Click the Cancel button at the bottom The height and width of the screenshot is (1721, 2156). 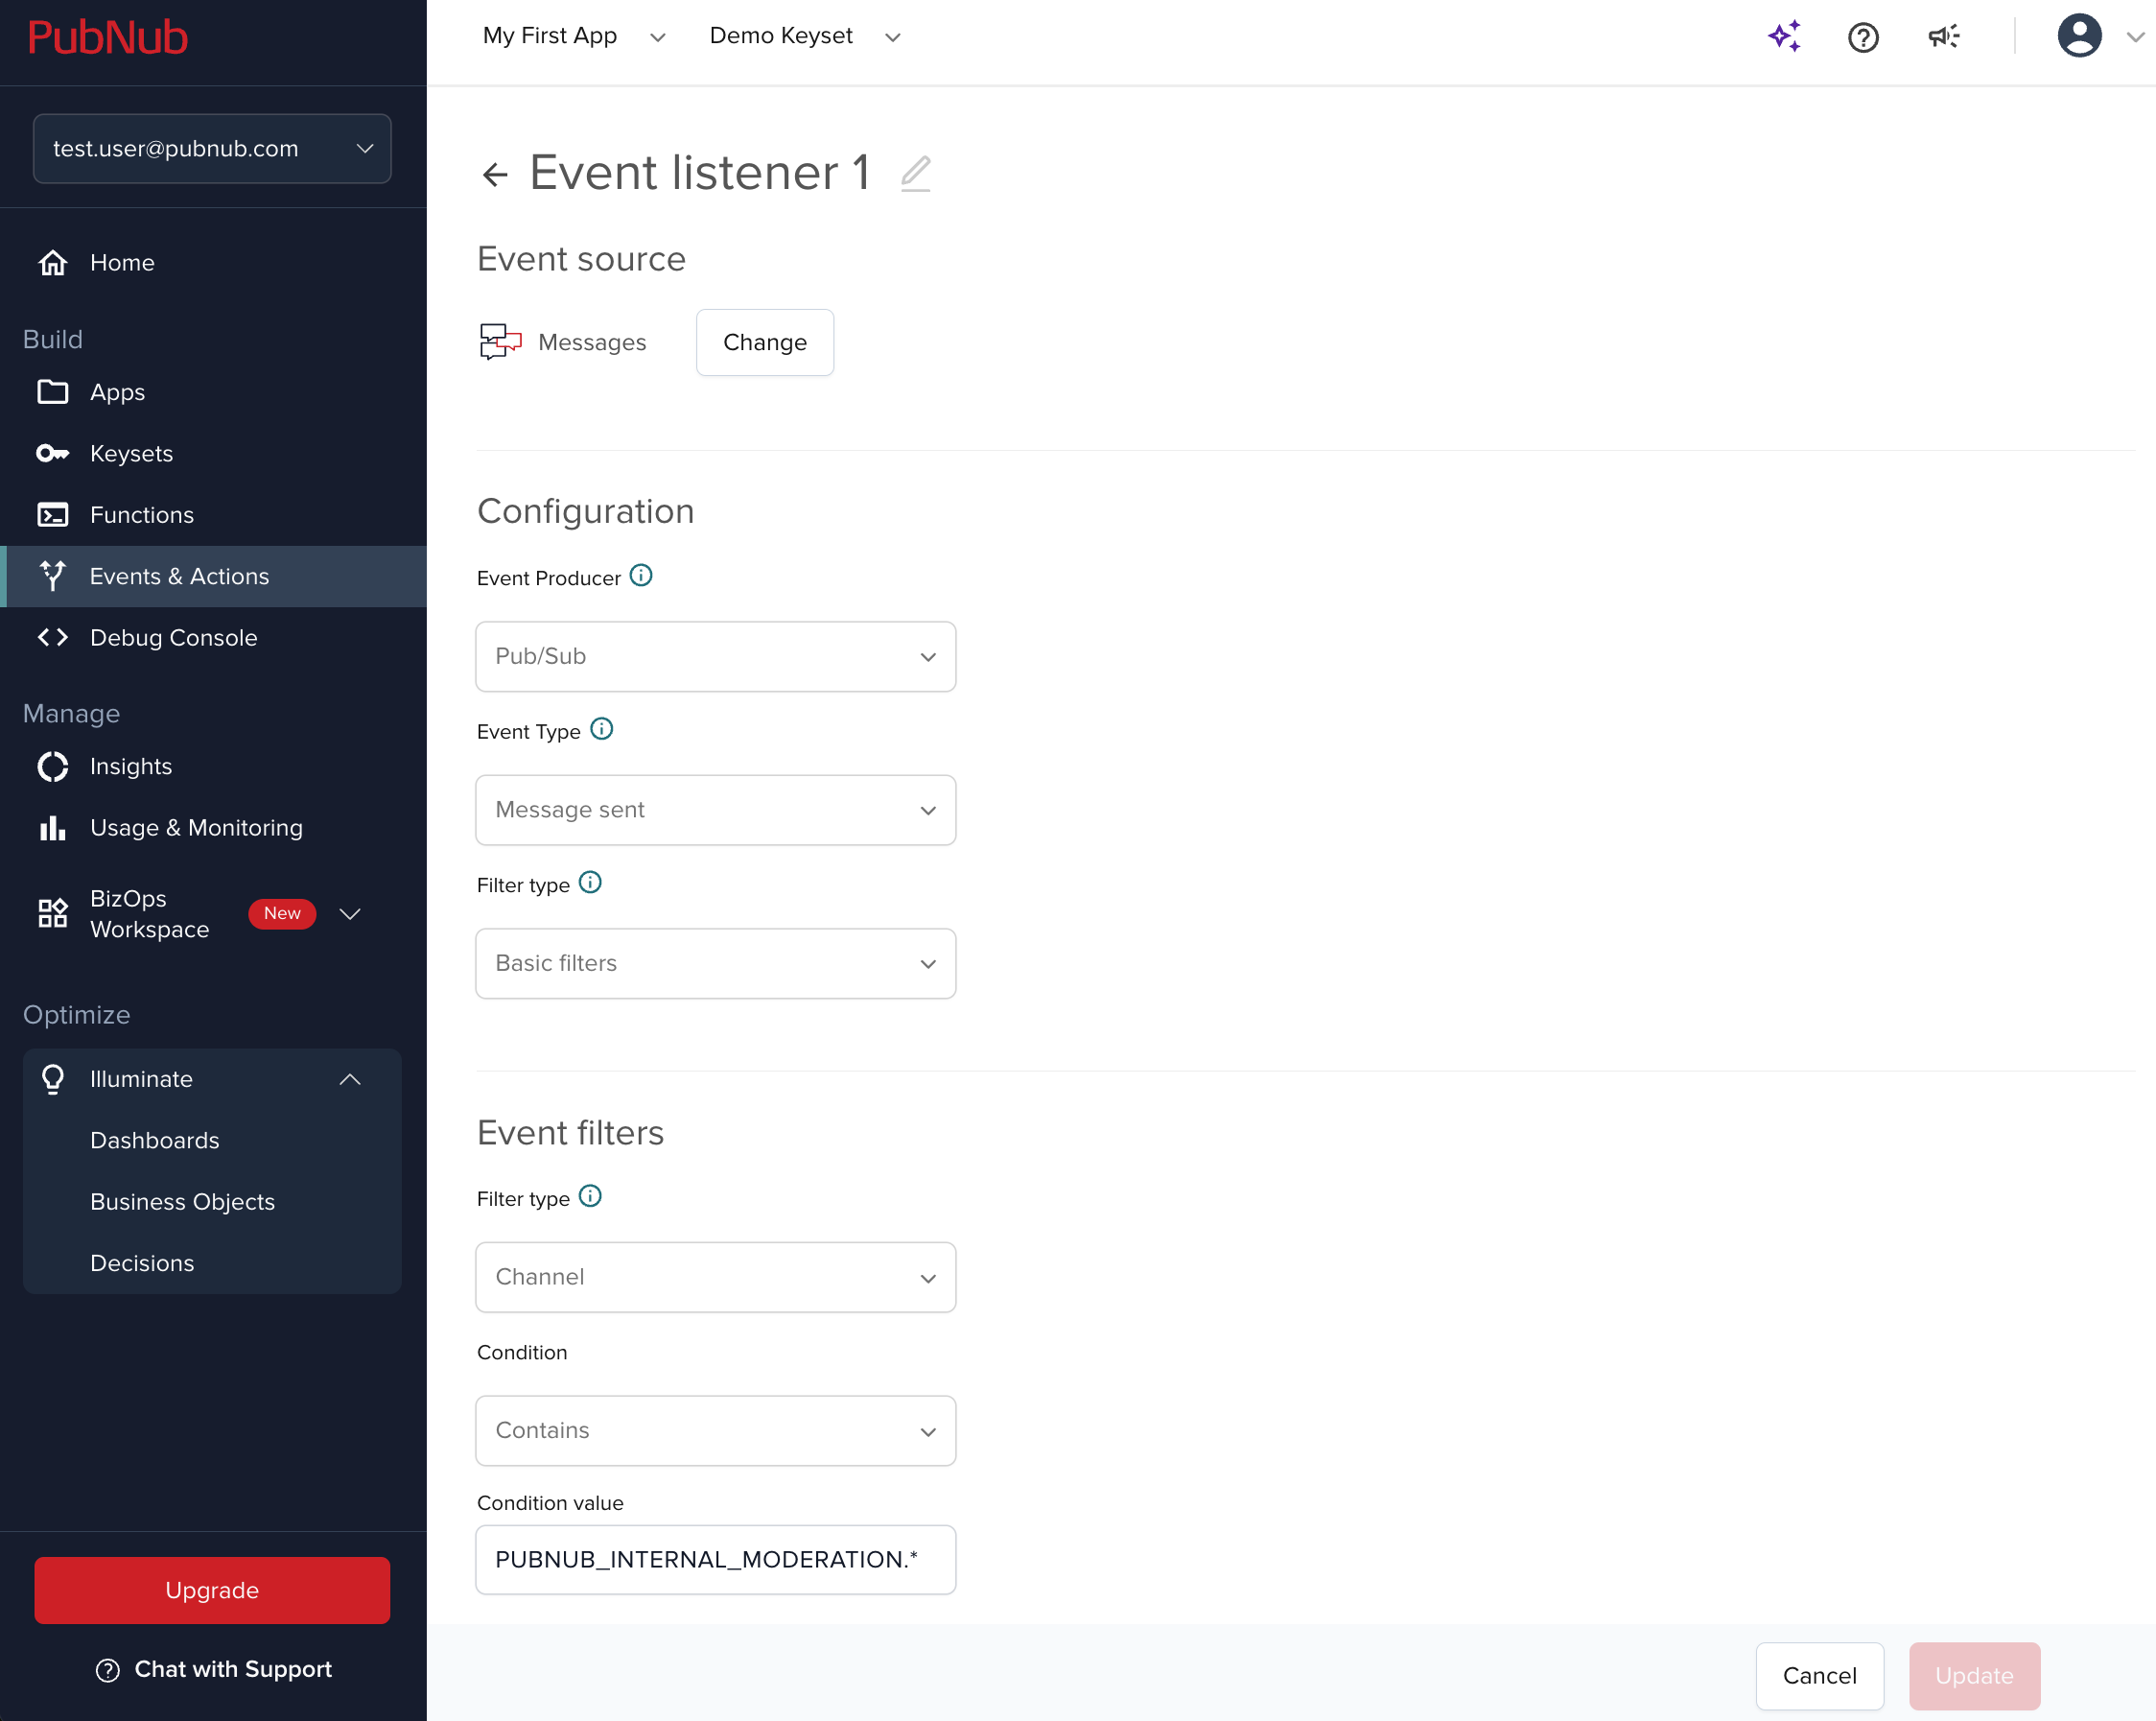[1819, 1676]
